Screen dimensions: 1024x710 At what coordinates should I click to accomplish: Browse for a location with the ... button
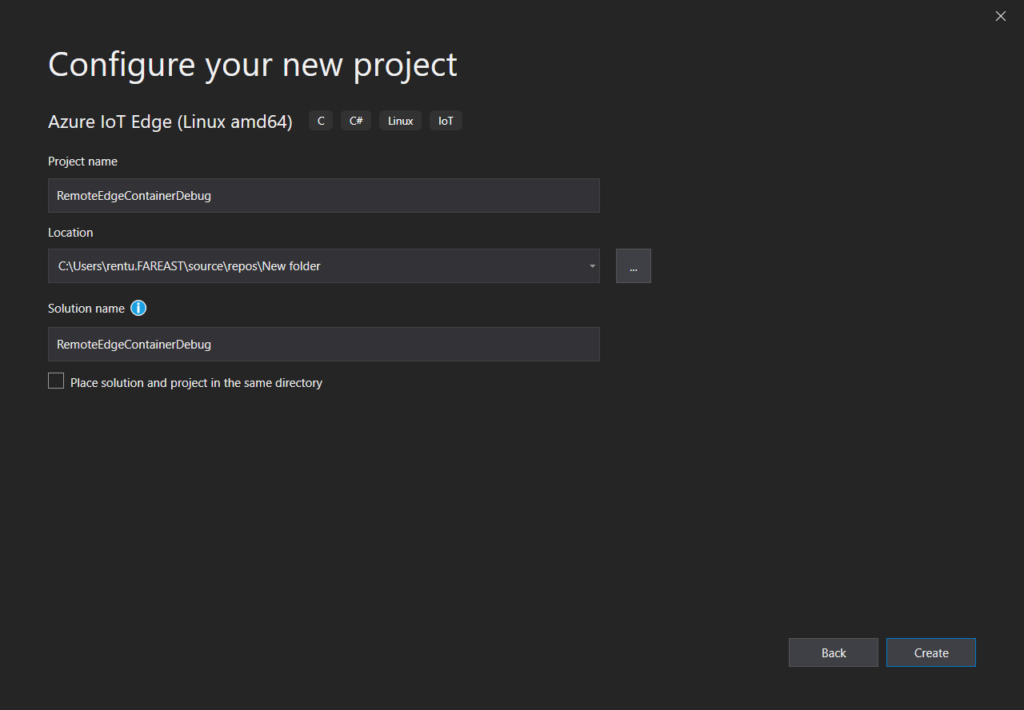coord(633,266)
